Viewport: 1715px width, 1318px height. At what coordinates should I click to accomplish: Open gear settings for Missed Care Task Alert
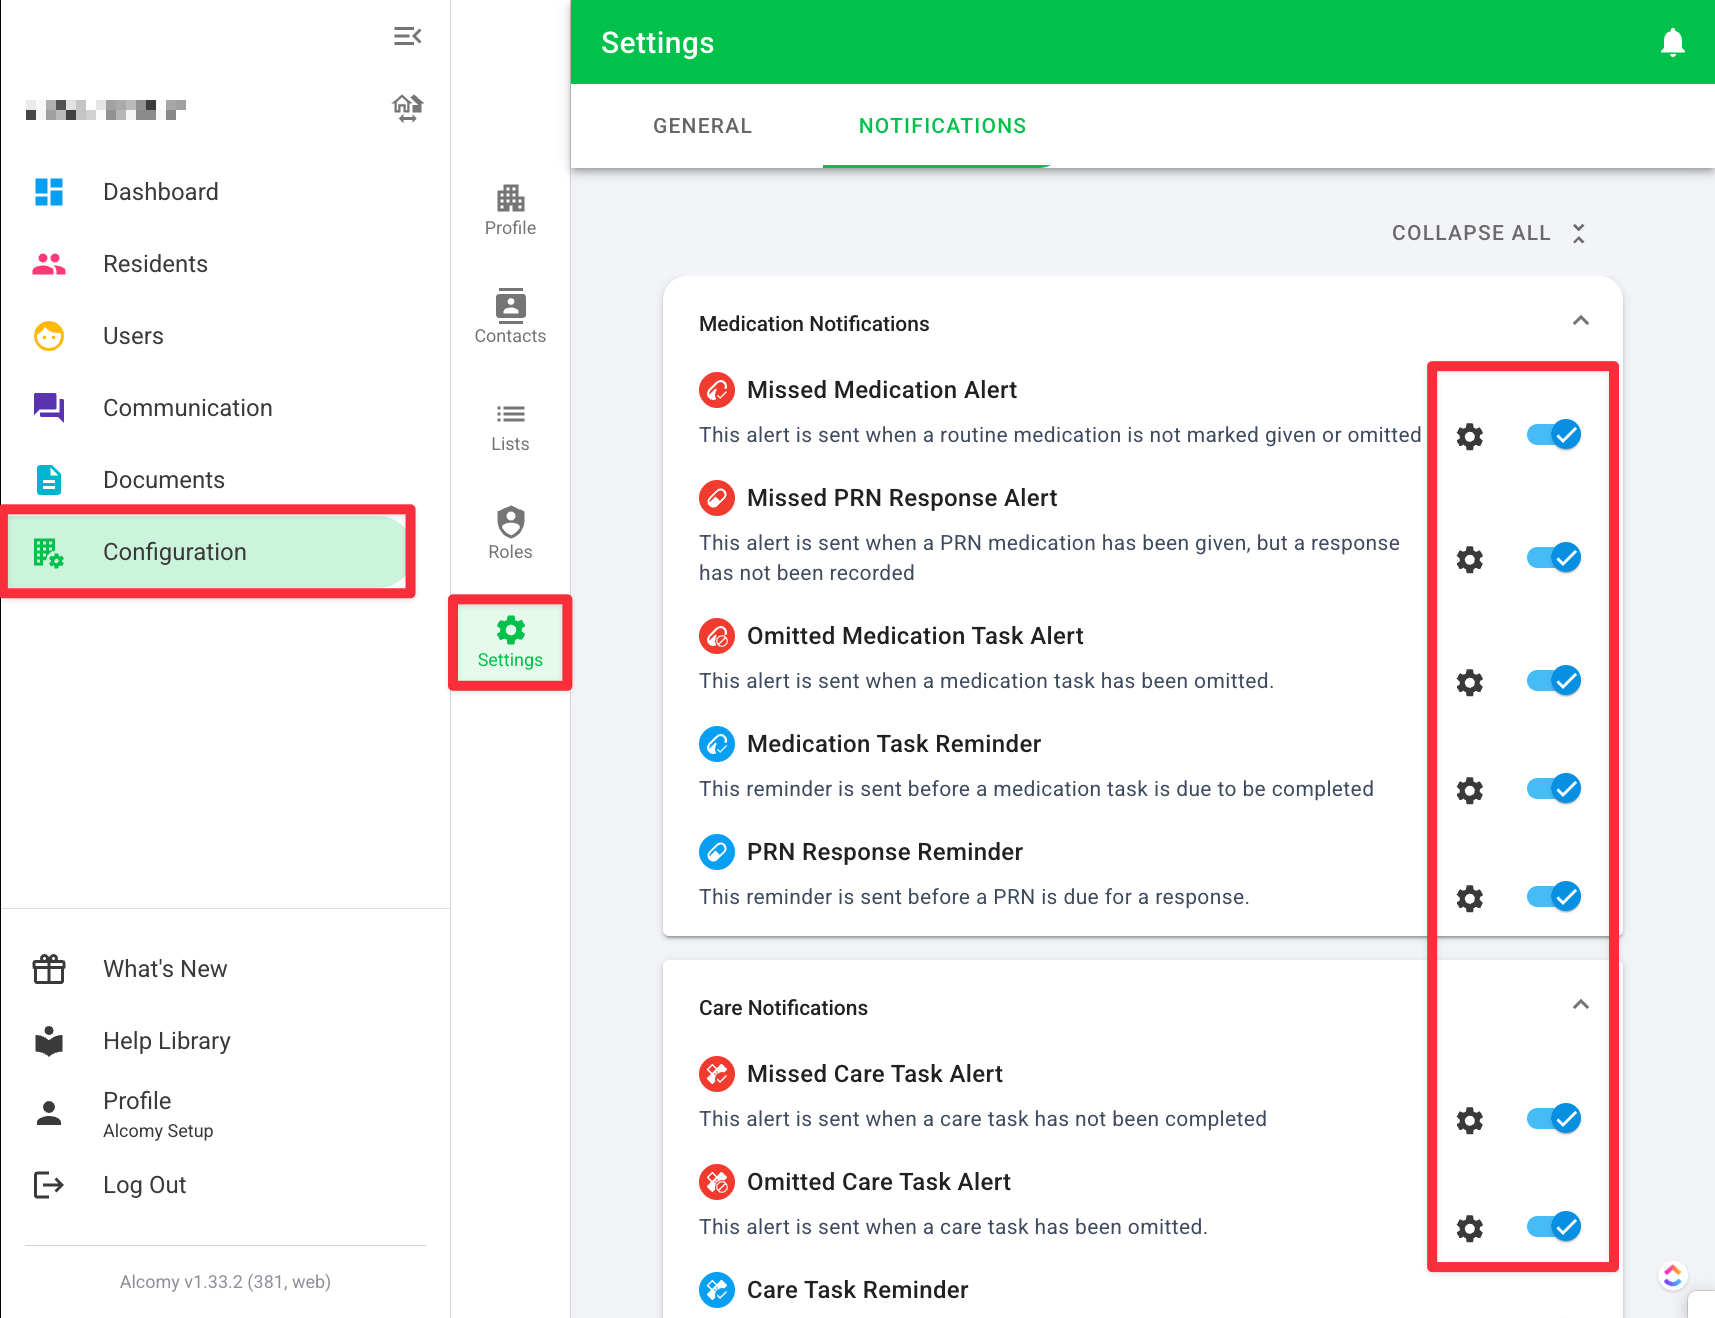[x=1469, y=1121]
